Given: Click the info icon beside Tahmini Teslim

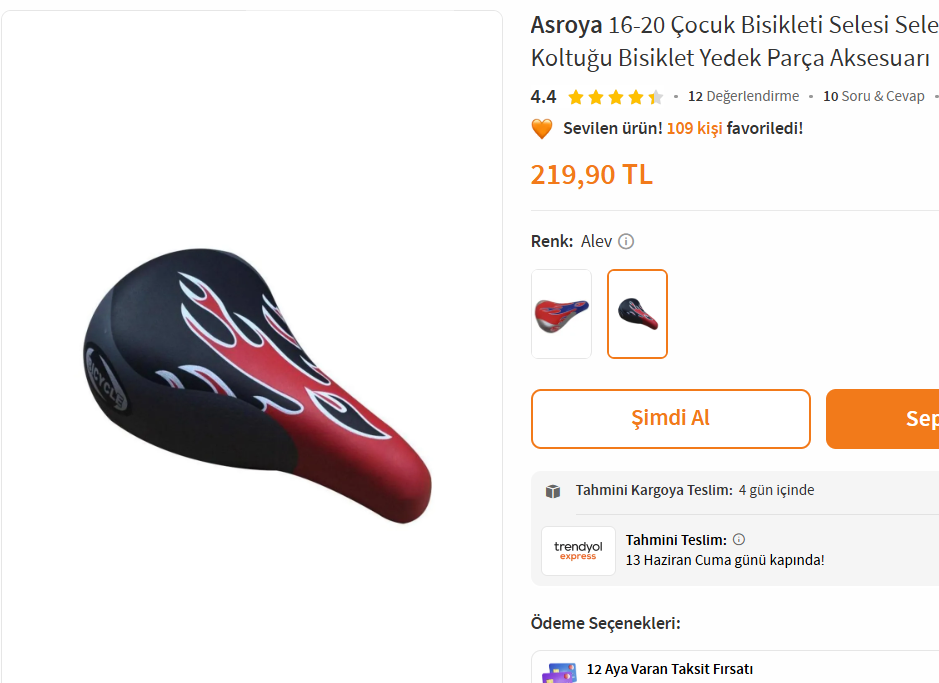Looking at the screenshot, I should pyautogui.click(x=739, y=539).
